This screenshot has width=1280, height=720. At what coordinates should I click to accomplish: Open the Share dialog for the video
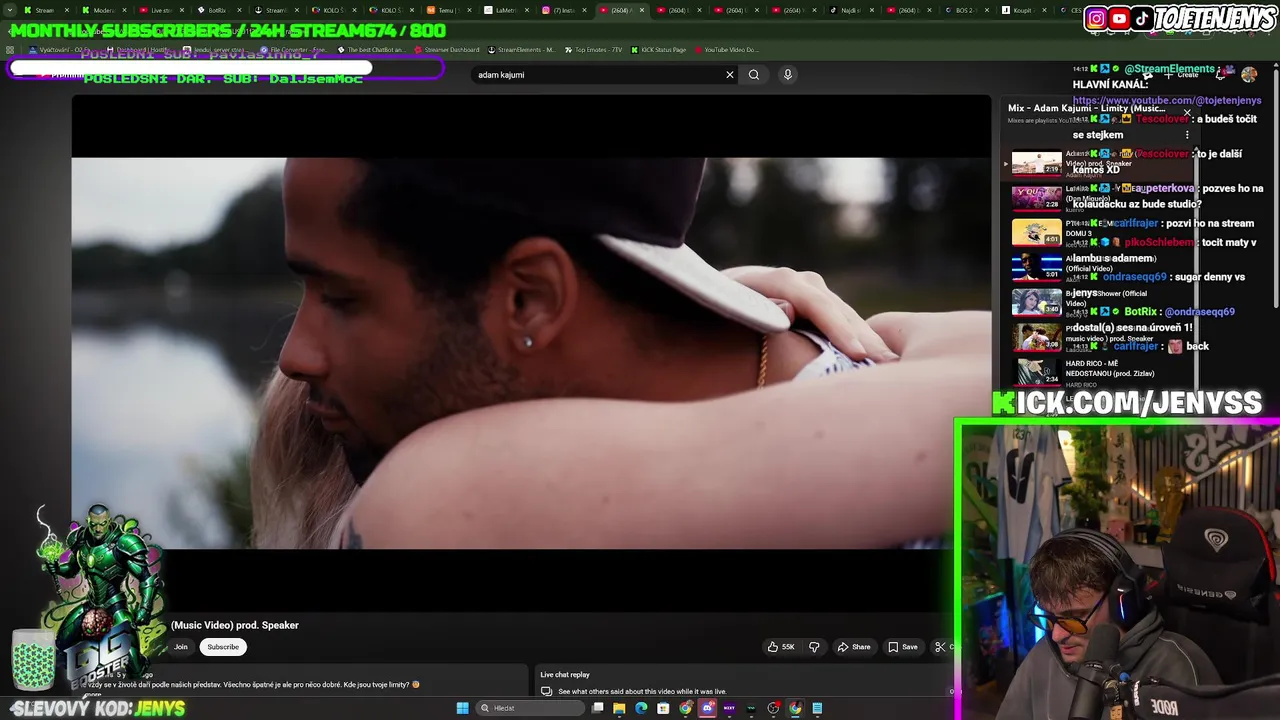[x=854, y=647]
